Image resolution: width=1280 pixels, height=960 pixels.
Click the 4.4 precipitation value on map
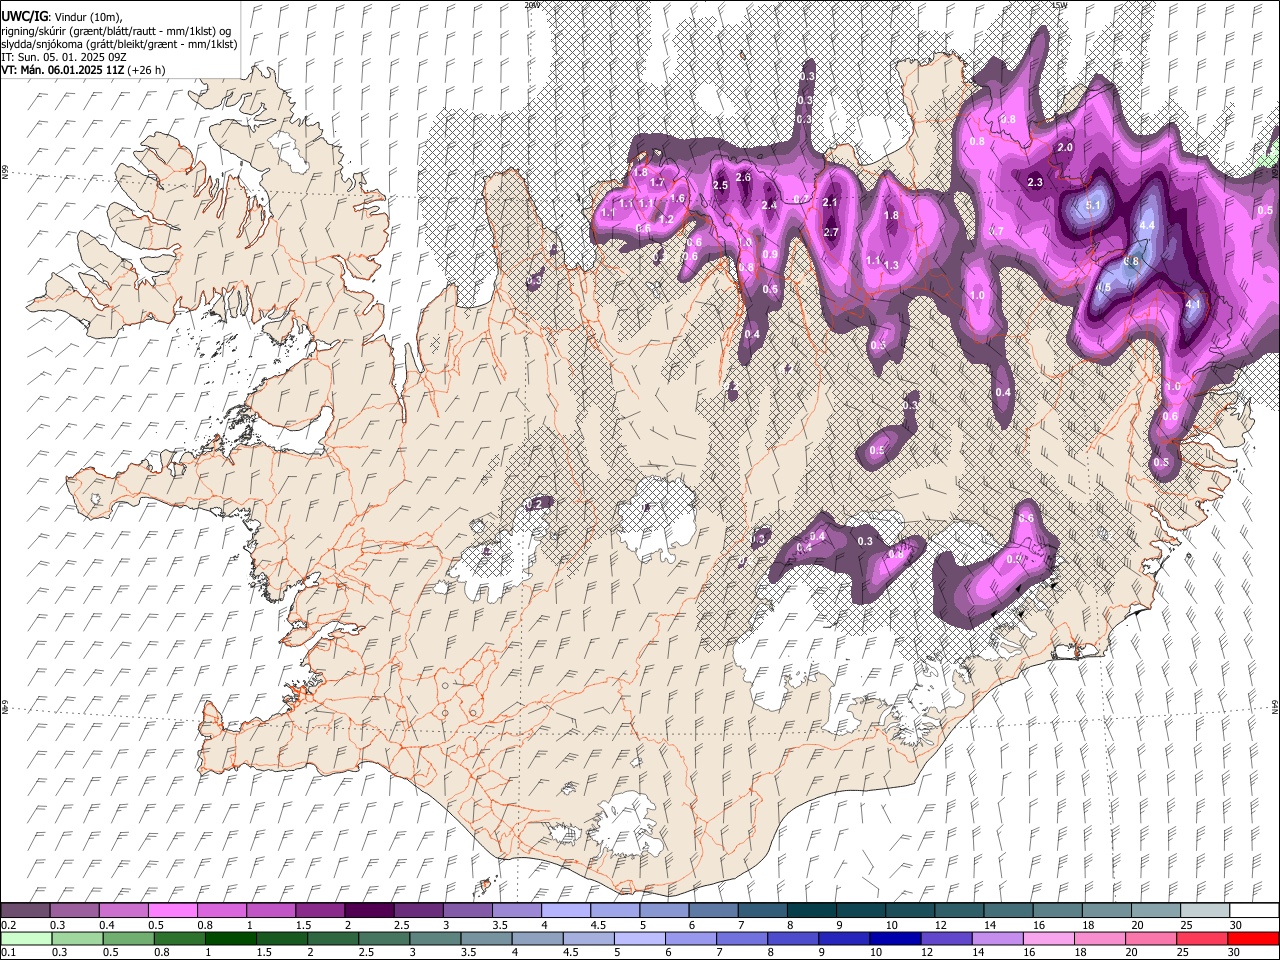[1147, 225]
